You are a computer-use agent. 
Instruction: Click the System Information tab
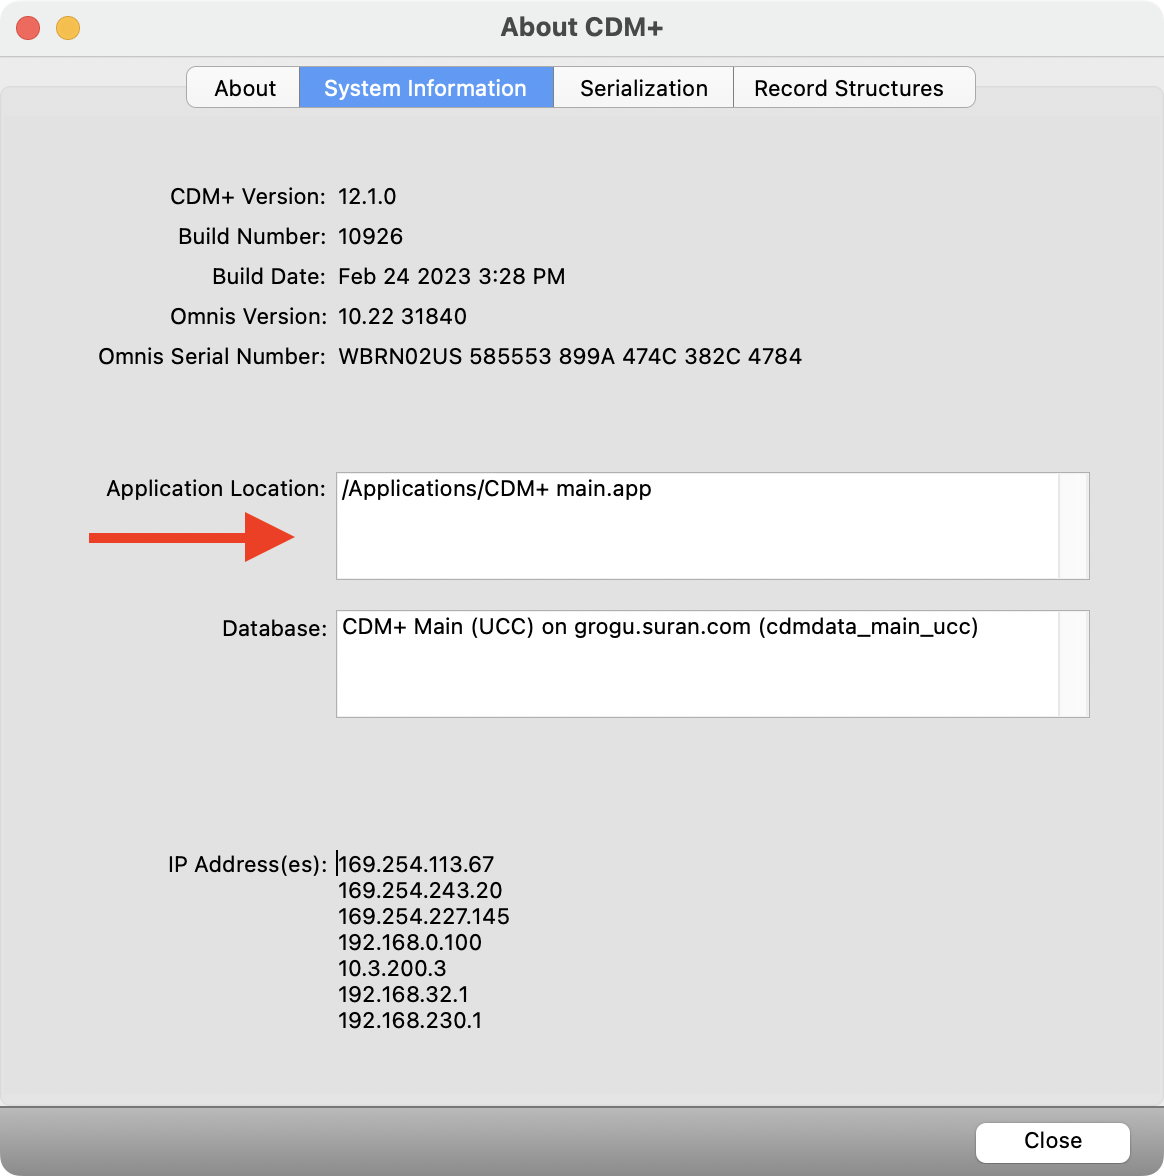[x=425, y=87]
